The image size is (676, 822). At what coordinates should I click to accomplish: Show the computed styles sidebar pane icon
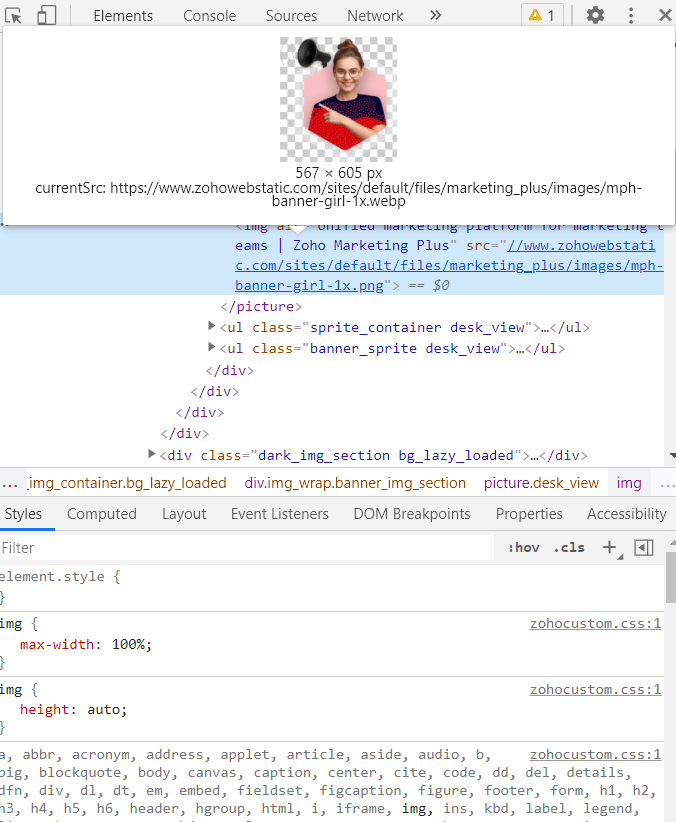pos(644,547)
